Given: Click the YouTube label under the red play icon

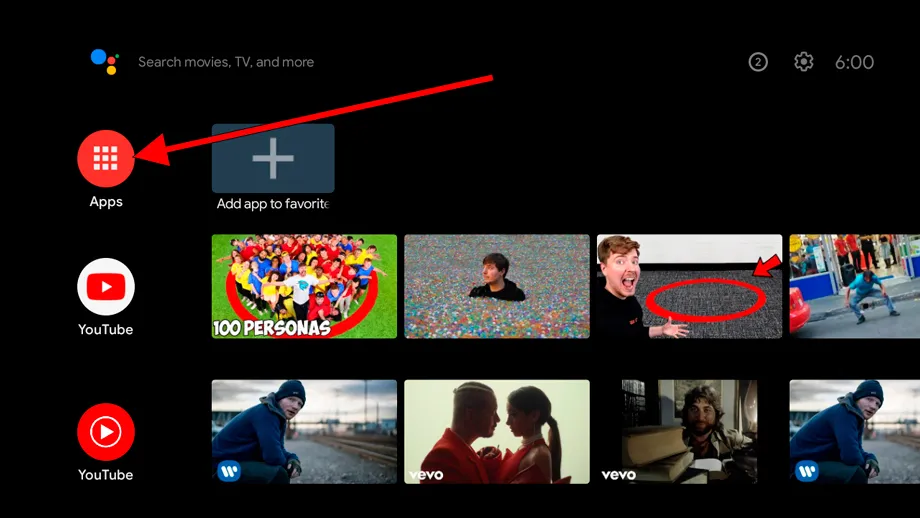Looking at the screenshot, I should (x=106, y=475).
